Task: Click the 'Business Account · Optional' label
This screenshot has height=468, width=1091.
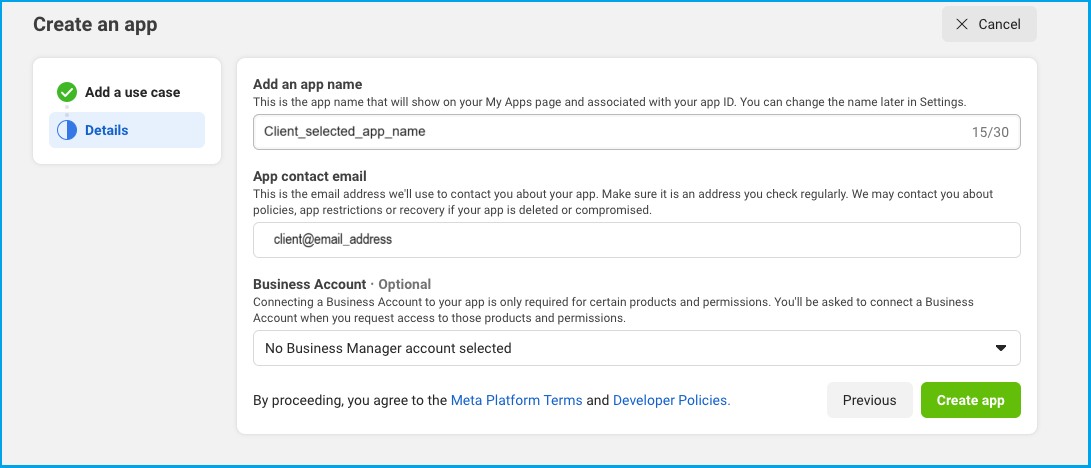Action: [342, 284]
